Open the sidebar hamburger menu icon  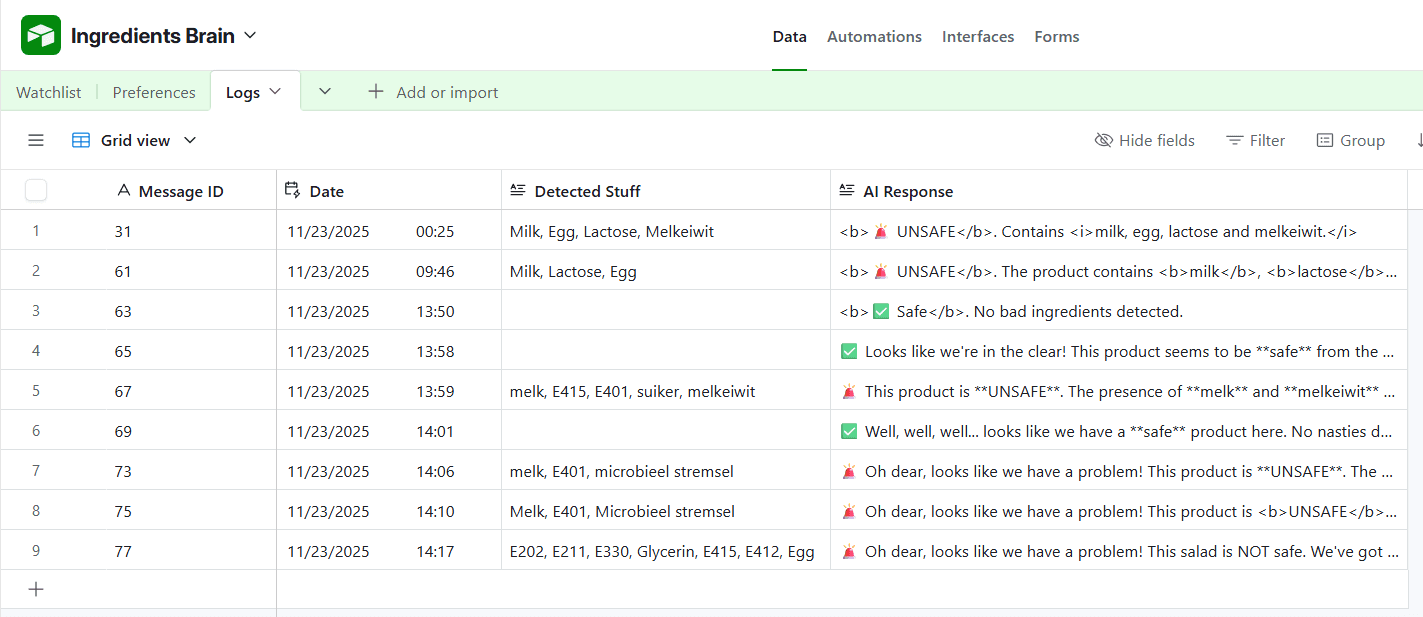pos(36,141)
